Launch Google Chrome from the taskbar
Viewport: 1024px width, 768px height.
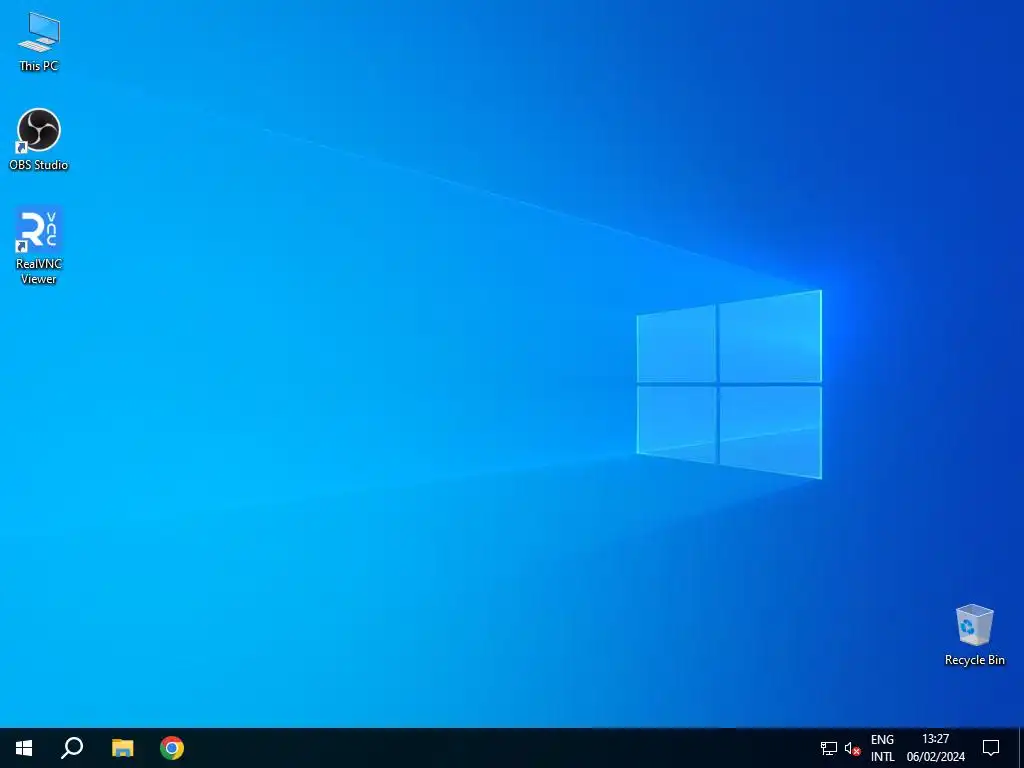coord(172,748)
